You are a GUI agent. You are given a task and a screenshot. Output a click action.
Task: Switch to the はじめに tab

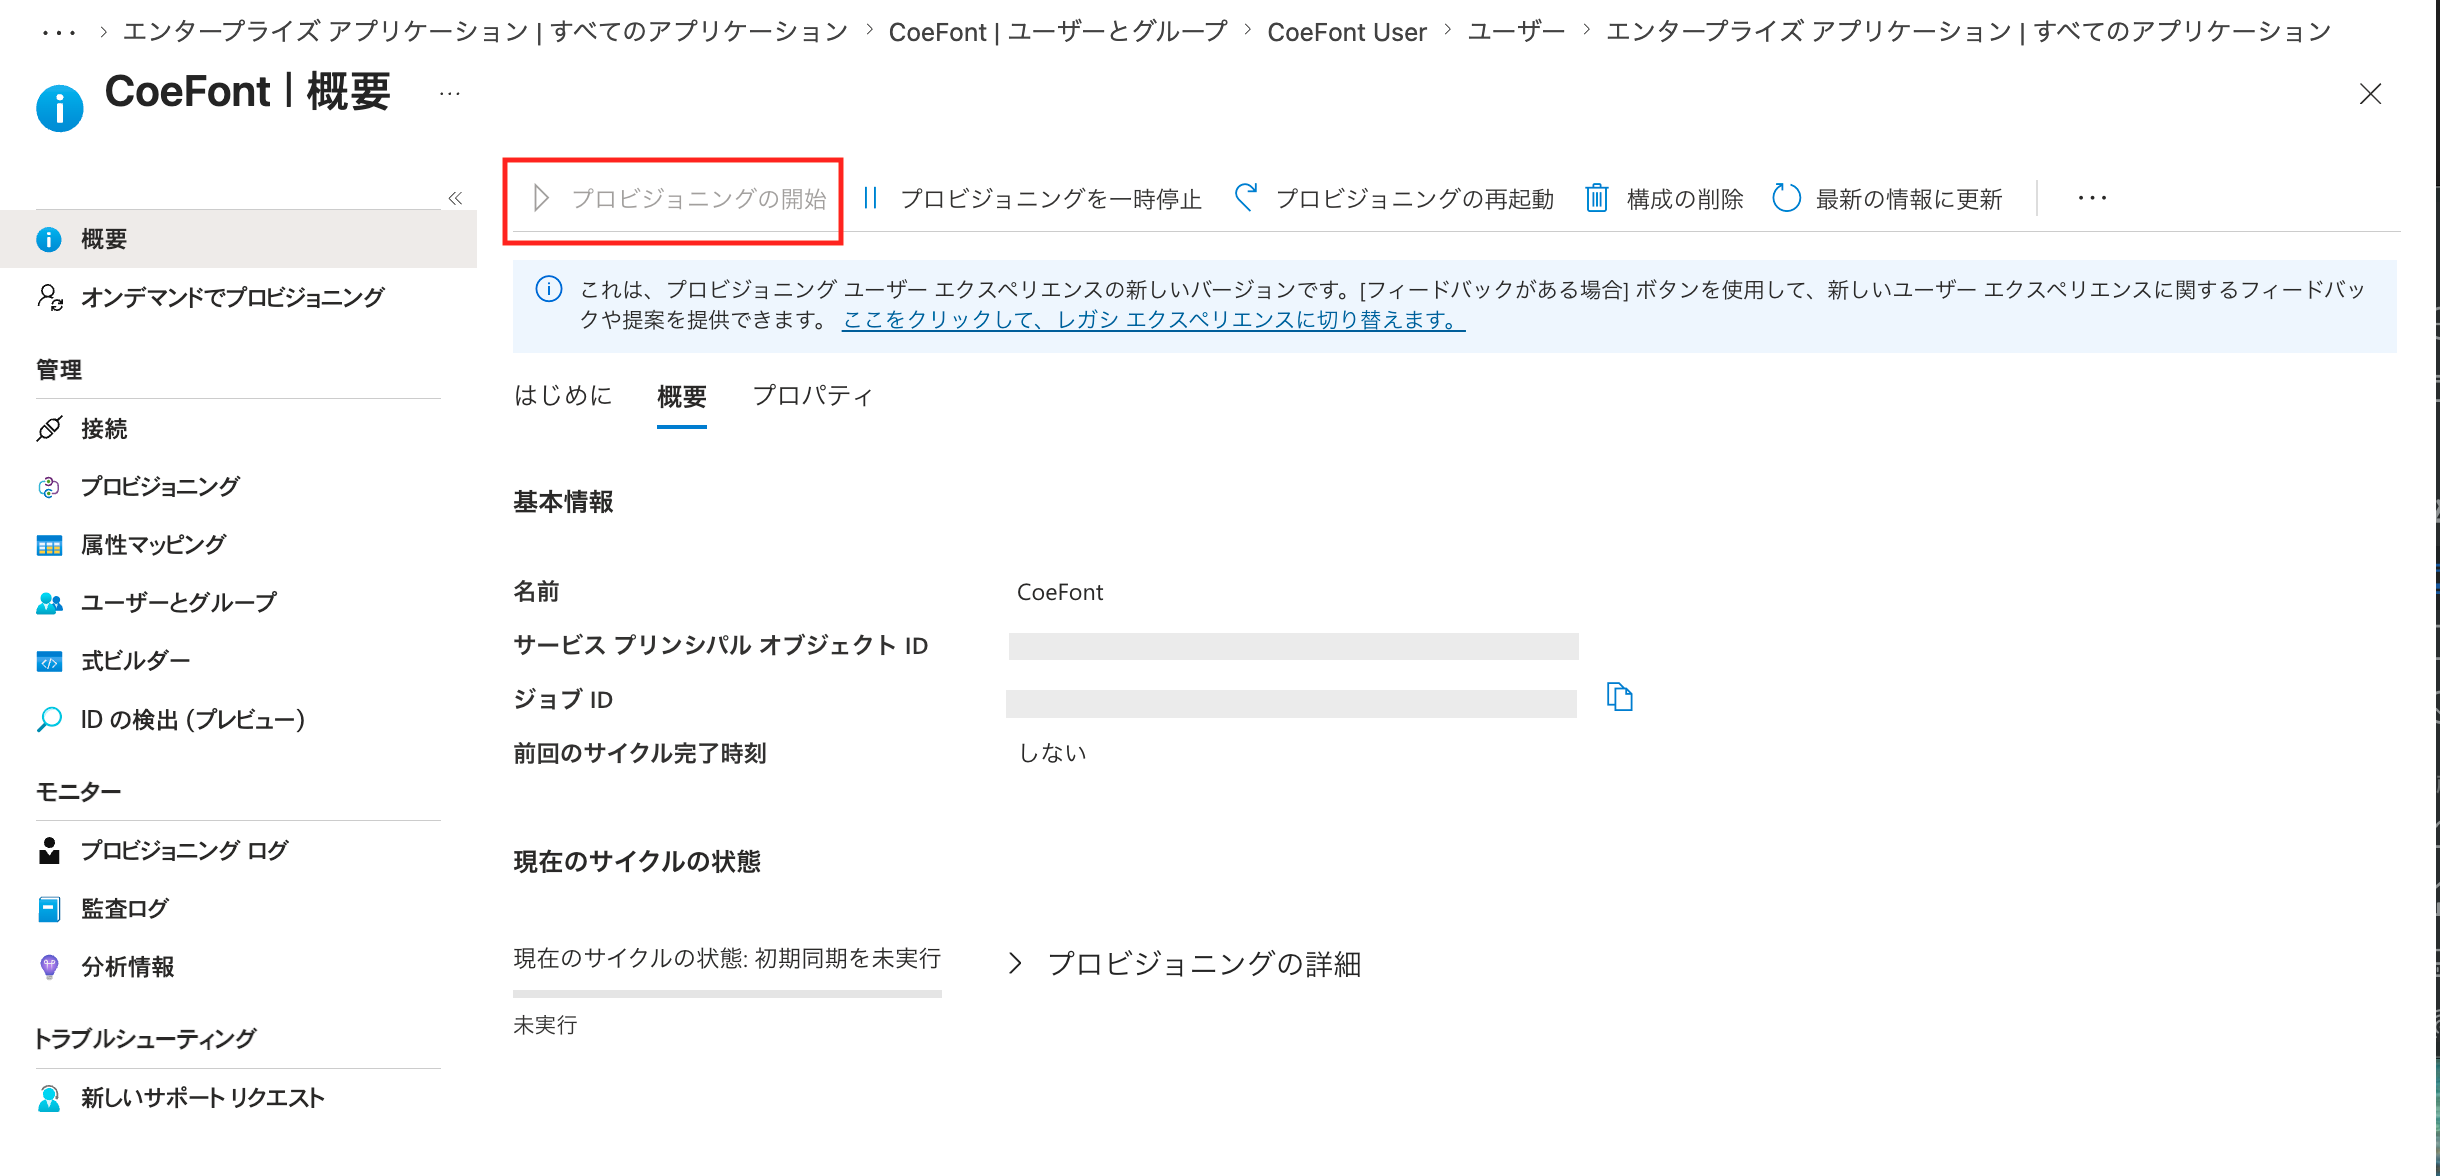tap(563, 396)
